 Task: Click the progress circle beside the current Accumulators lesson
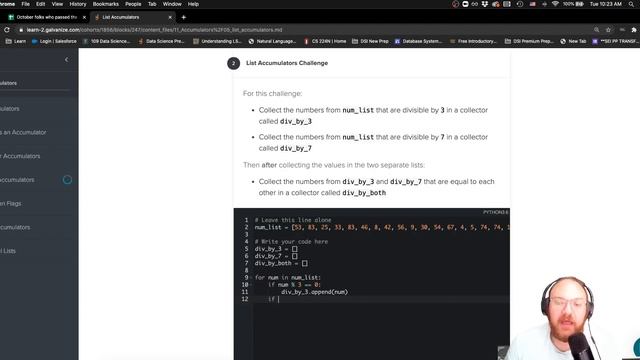[x=67, y=180]
